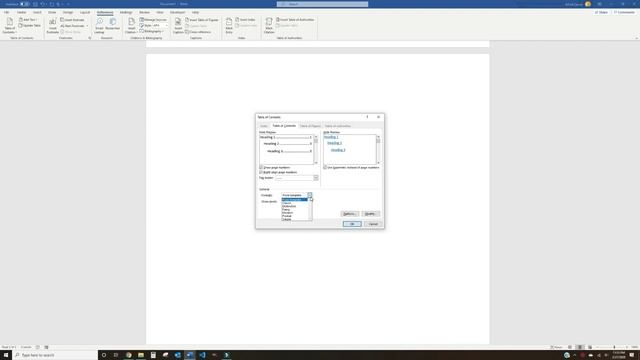Image resolution: width=640 pixels, height=360 pixels.
Task: Click the Windows taskbar search box
Action: tap(55, 355)
